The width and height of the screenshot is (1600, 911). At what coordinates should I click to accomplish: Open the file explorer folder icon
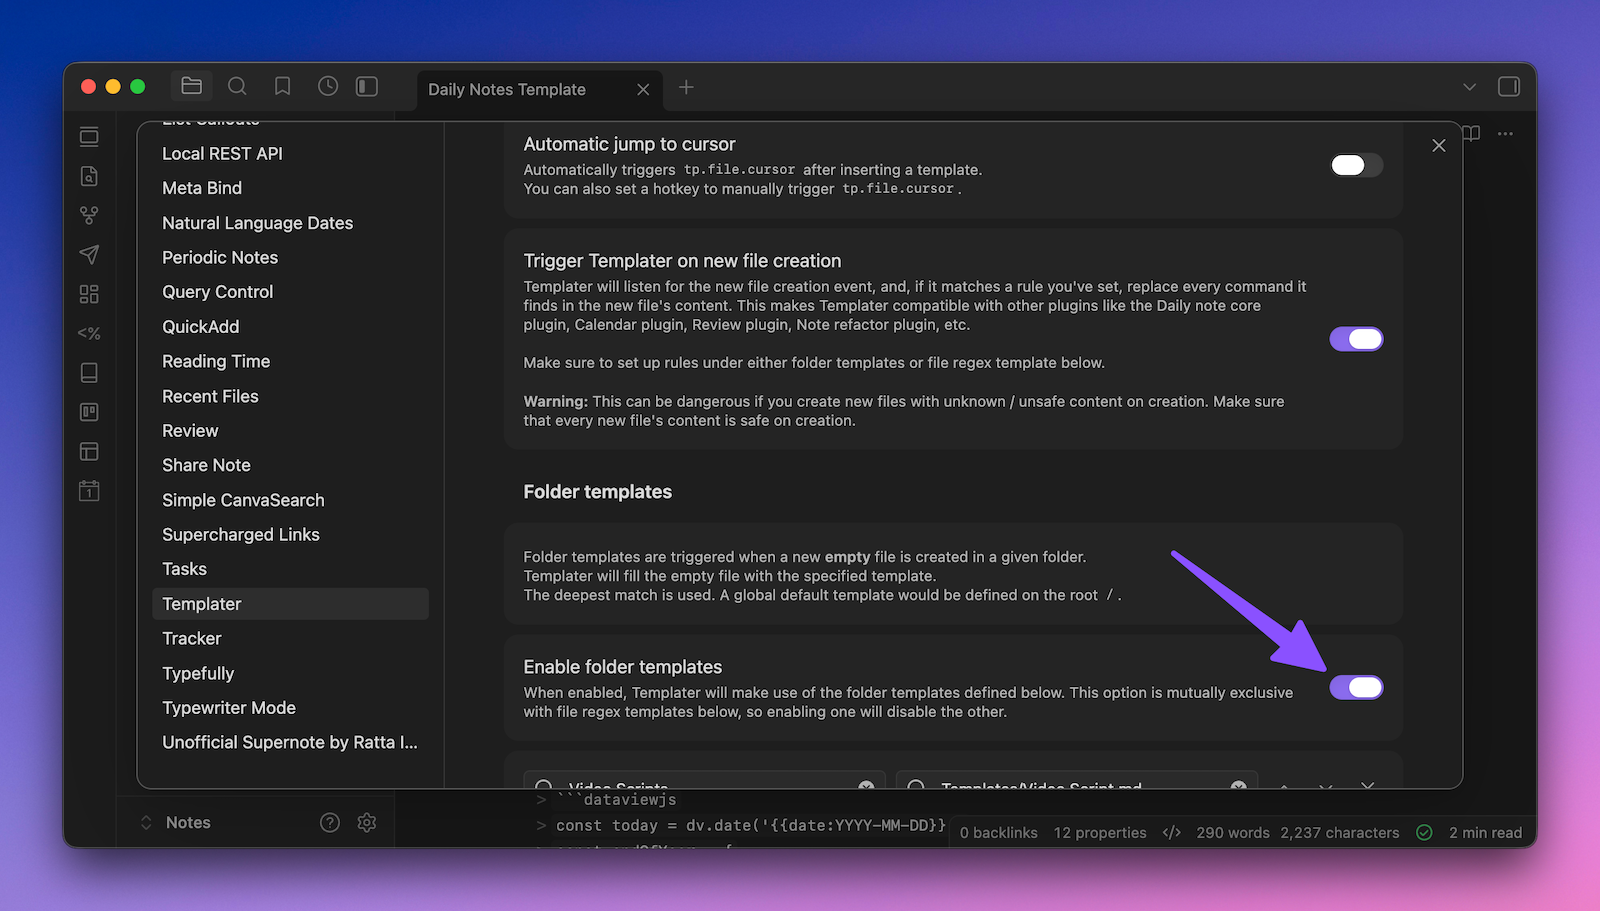191,86
